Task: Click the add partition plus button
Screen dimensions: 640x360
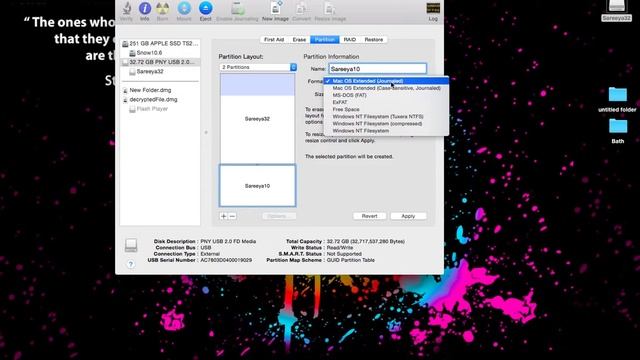Action: click(224, 216)
